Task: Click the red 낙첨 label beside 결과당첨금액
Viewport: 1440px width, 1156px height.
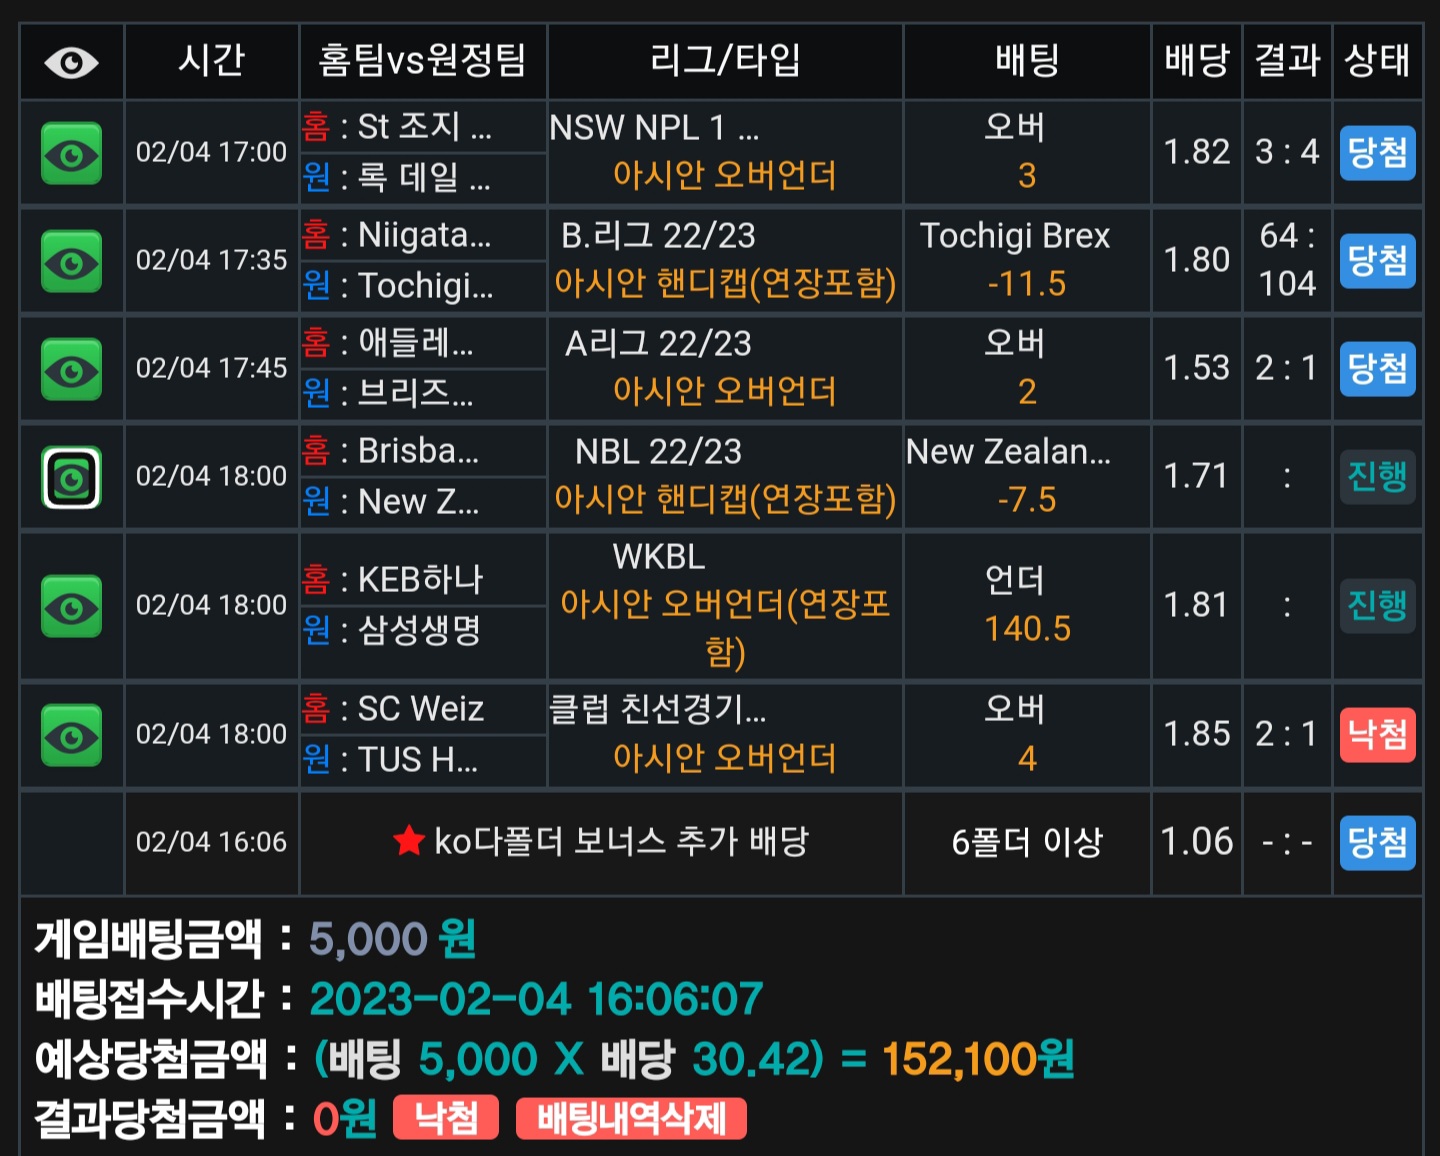Action: coord(446,1118)
